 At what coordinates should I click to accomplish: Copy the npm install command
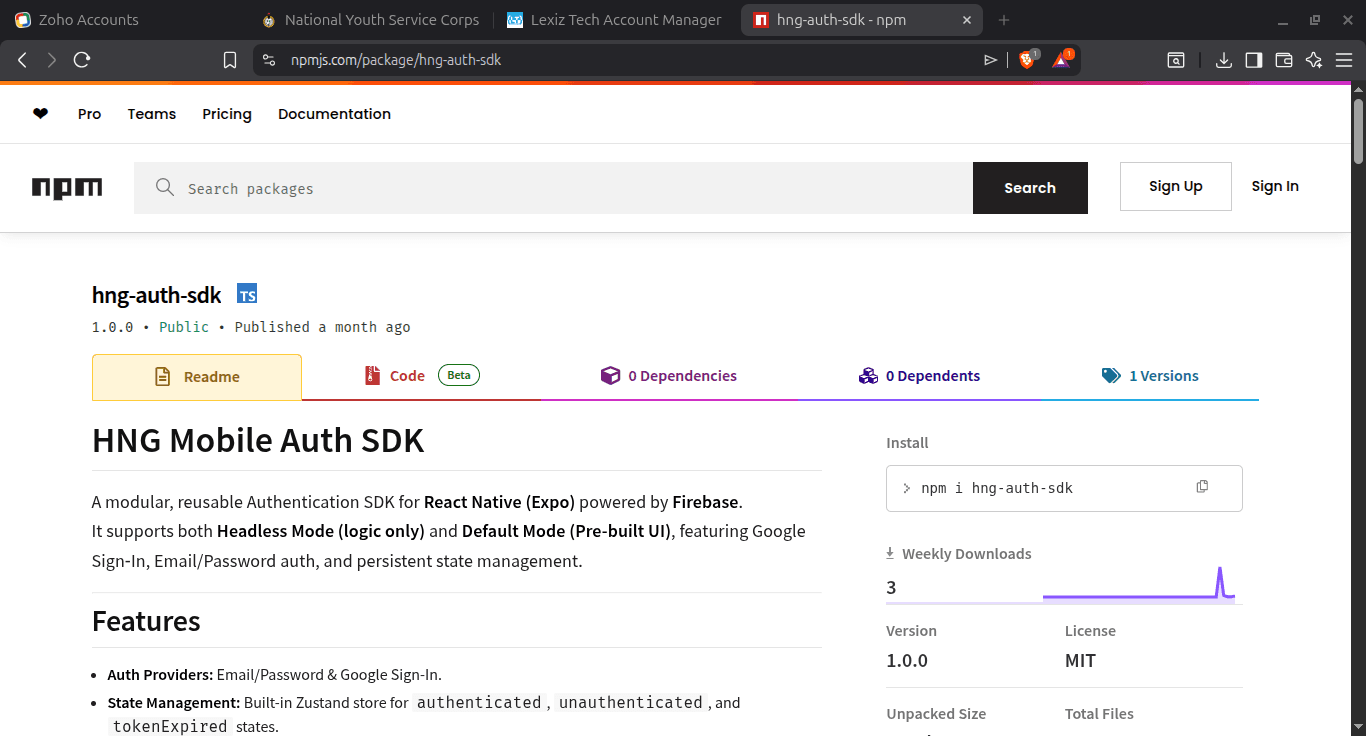coord(1201,486)
